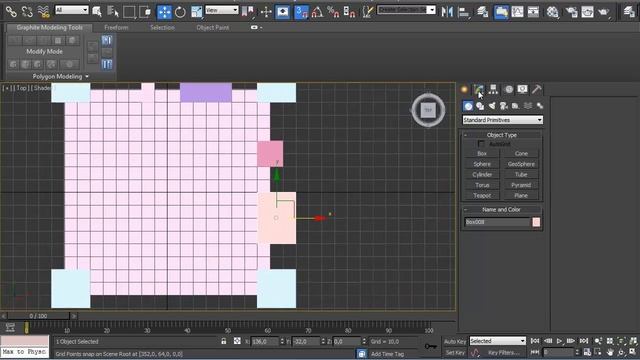Open Select by Name list icon

(x=113, y=11)
